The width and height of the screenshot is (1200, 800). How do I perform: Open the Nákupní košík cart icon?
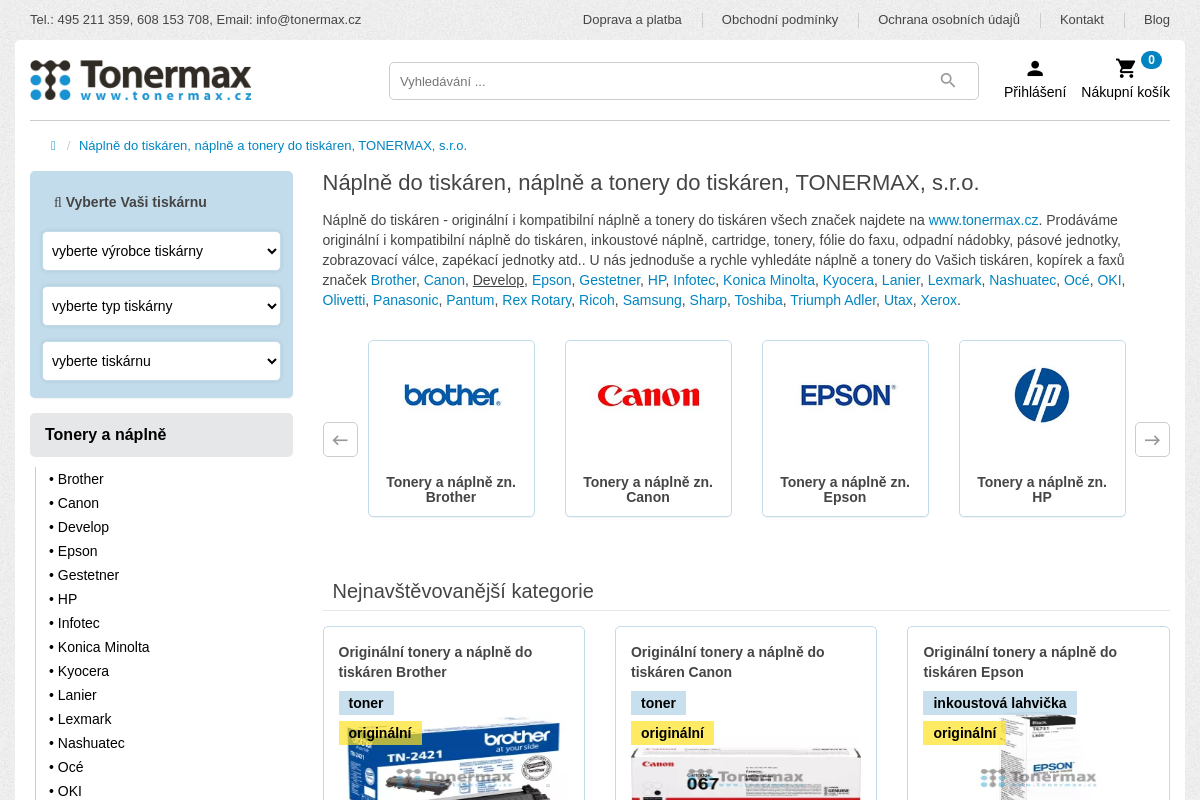1126,68
